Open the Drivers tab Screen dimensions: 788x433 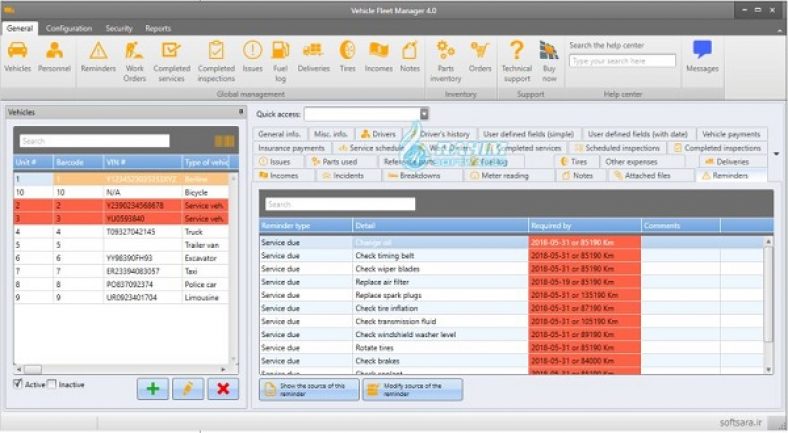coord(378,134)
